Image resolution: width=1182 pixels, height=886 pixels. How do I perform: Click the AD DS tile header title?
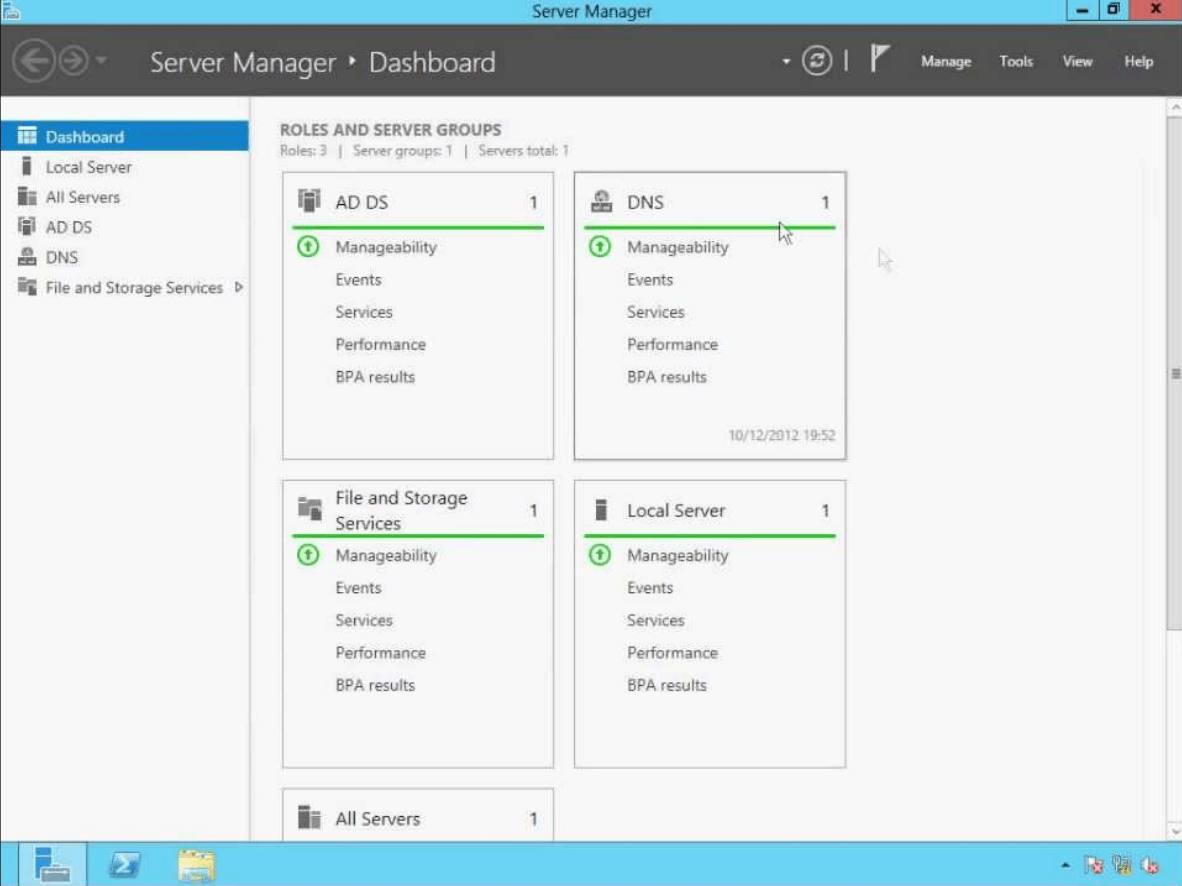361,202
